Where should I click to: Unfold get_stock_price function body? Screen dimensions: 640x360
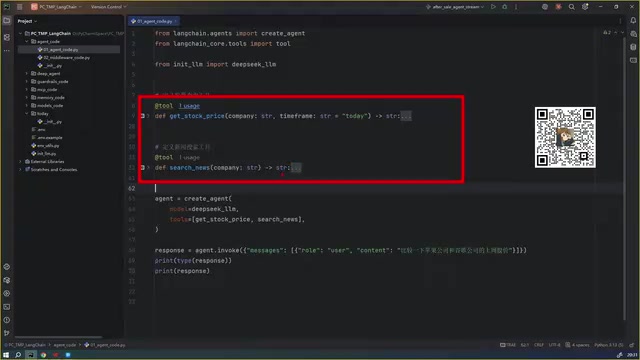(x=148, y=116)
